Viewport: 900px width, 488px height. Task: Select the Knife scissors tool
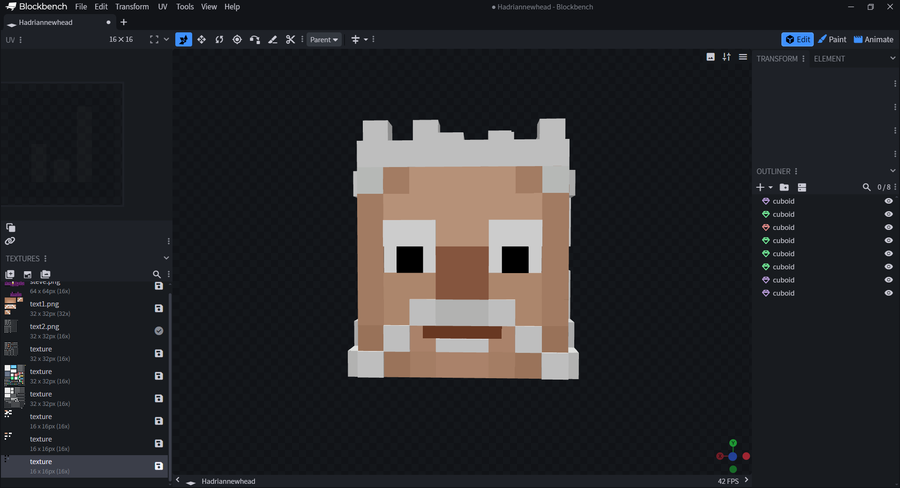click(x=290, y=40)
